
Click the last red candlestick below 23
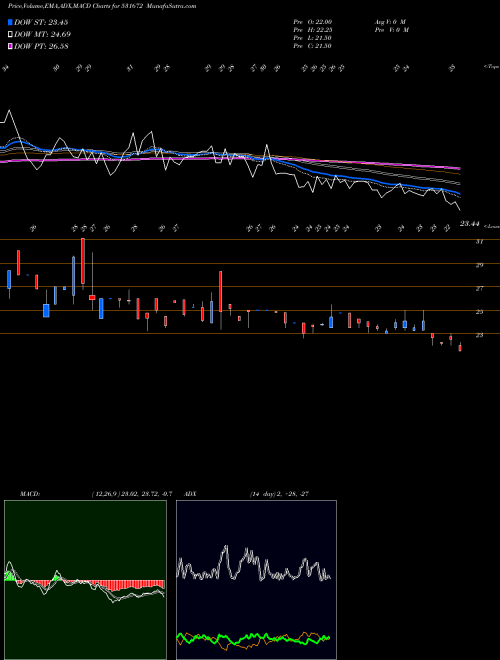(460, 347)
